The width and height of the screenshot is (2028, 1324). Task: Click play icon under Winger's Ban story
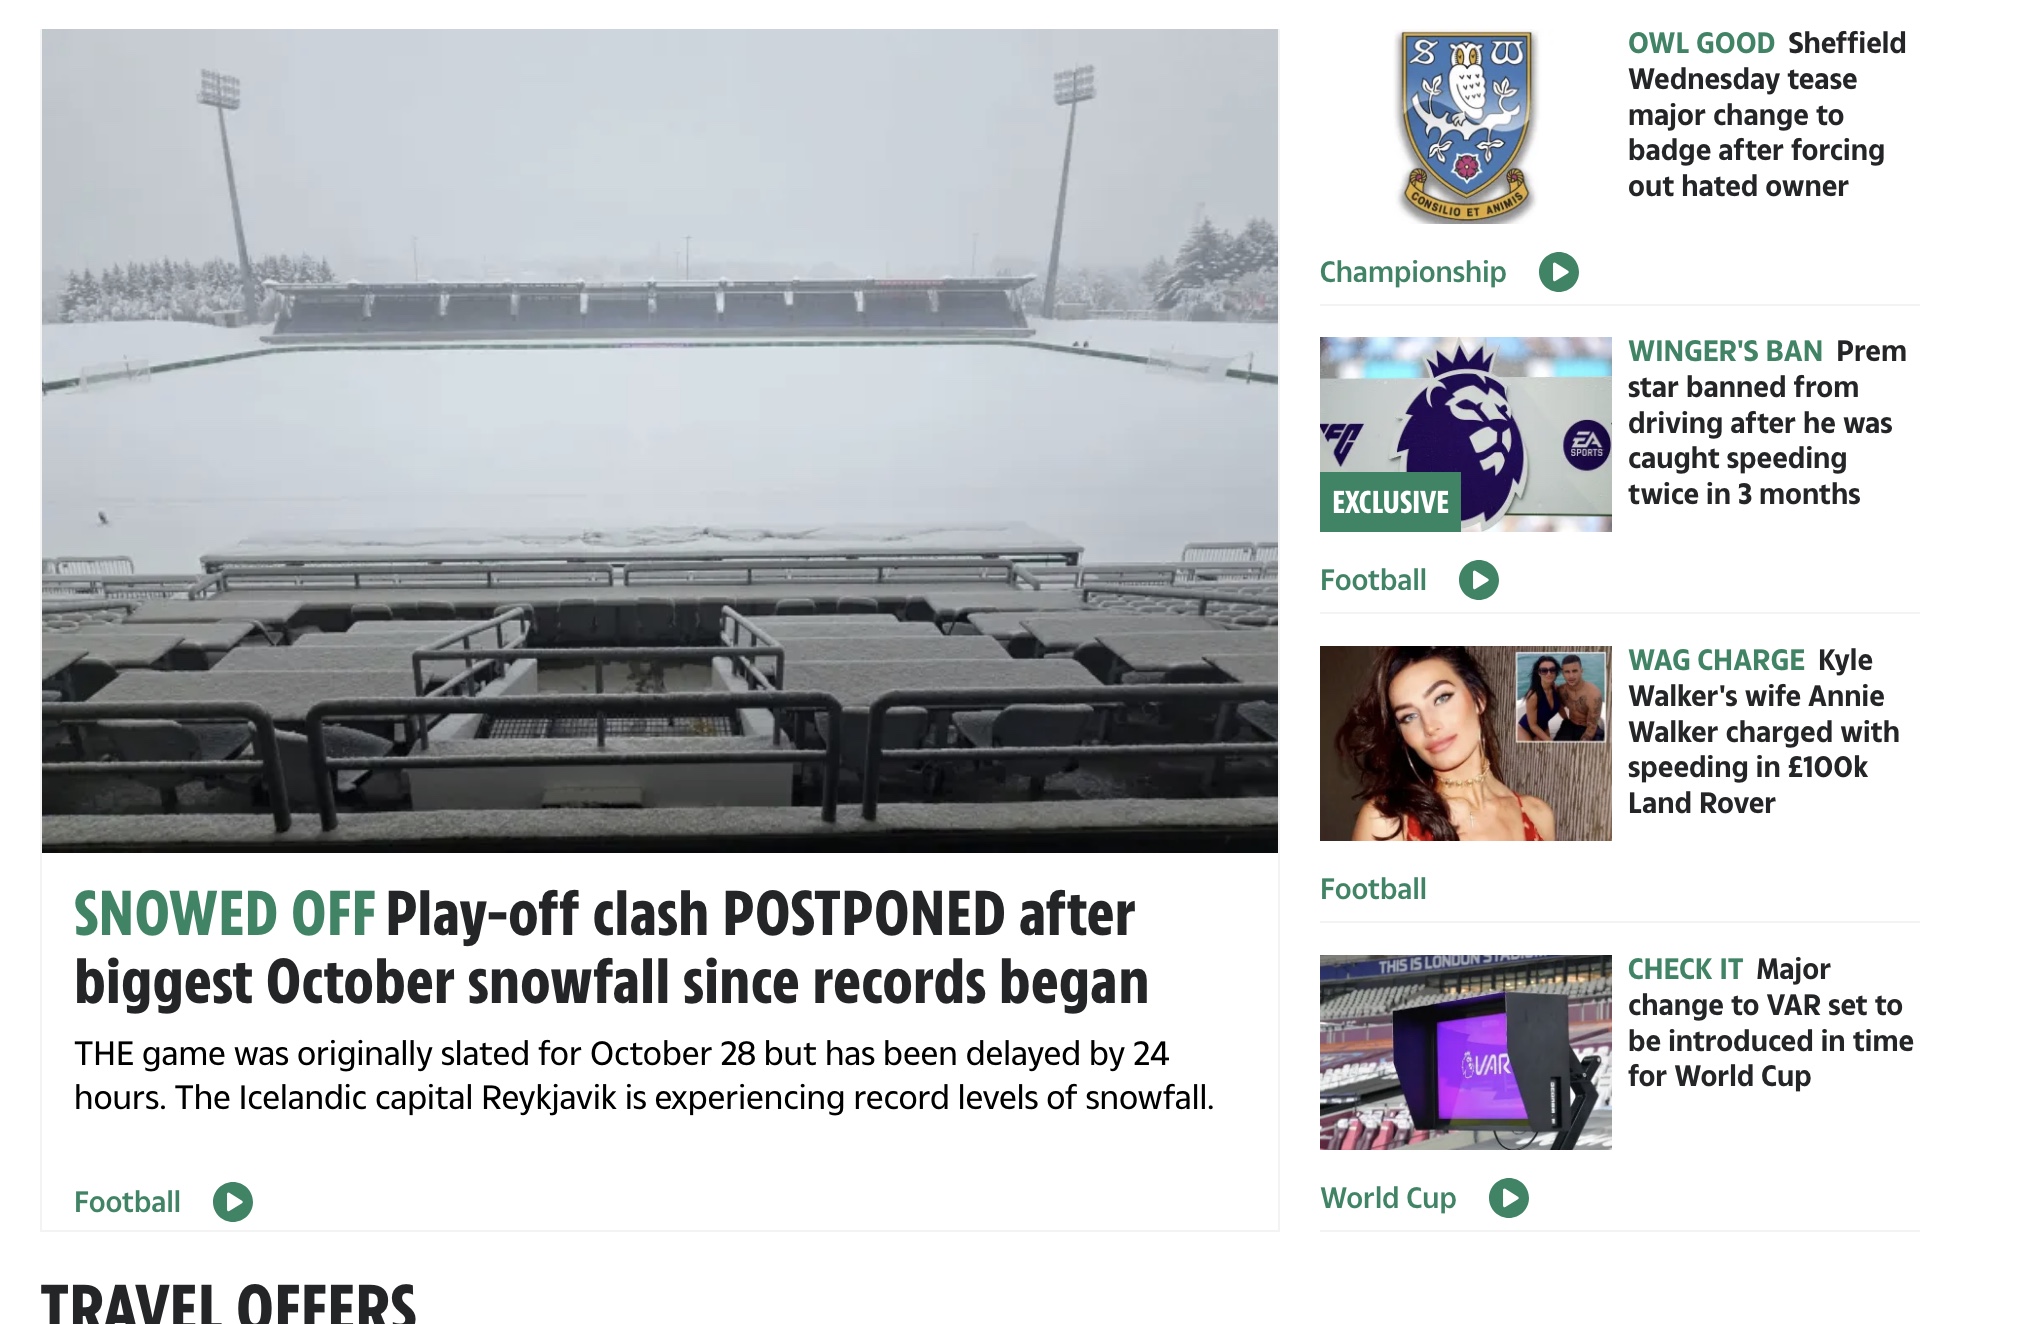click(x=1478, y=580)
